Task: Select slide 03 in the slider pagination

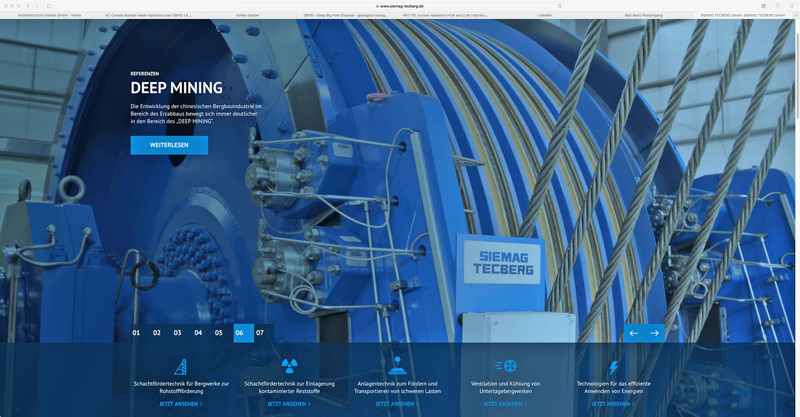Action: click(x=177, y=332)
